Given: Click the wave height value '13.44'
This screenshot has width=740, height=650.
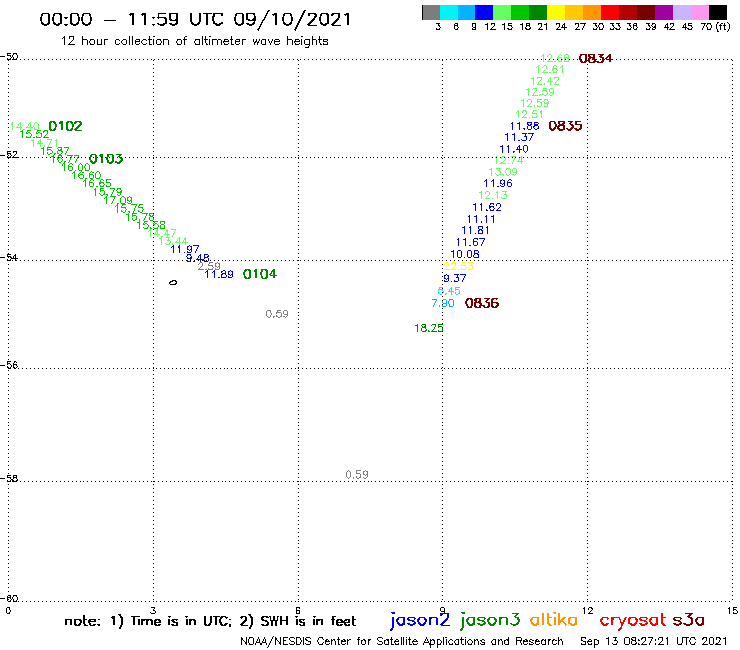Looking at the screenshot, I should [173, 241].
